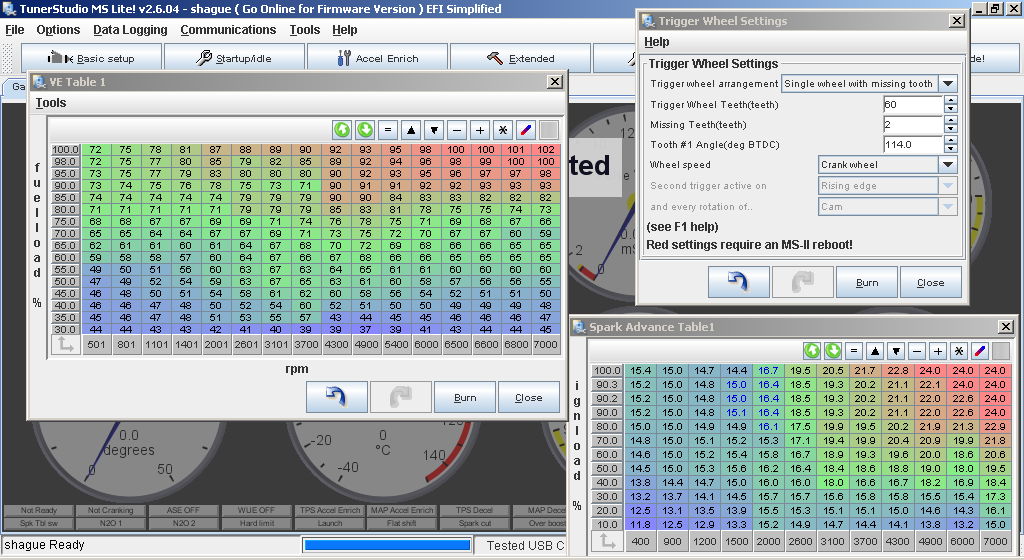Click the undo arrow in VE Table 1

point(337,397)
